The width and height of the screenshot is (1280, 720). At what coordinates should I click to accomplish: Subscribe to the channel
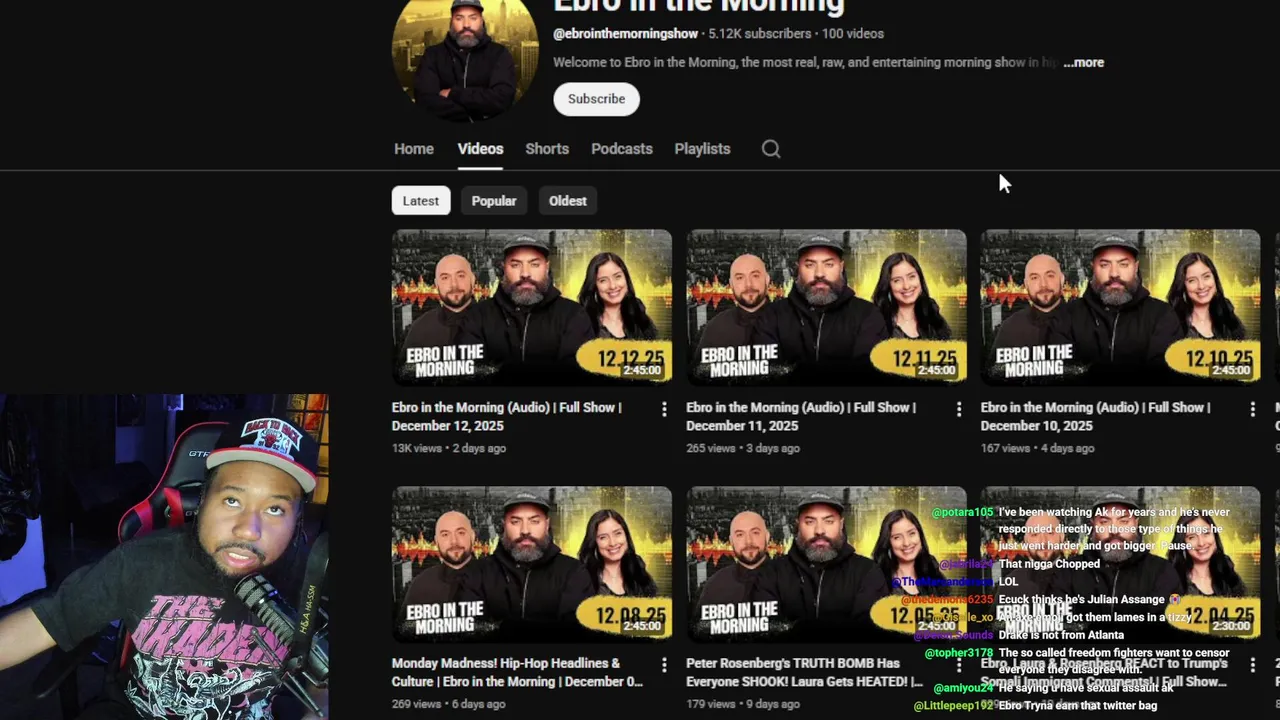596,99
